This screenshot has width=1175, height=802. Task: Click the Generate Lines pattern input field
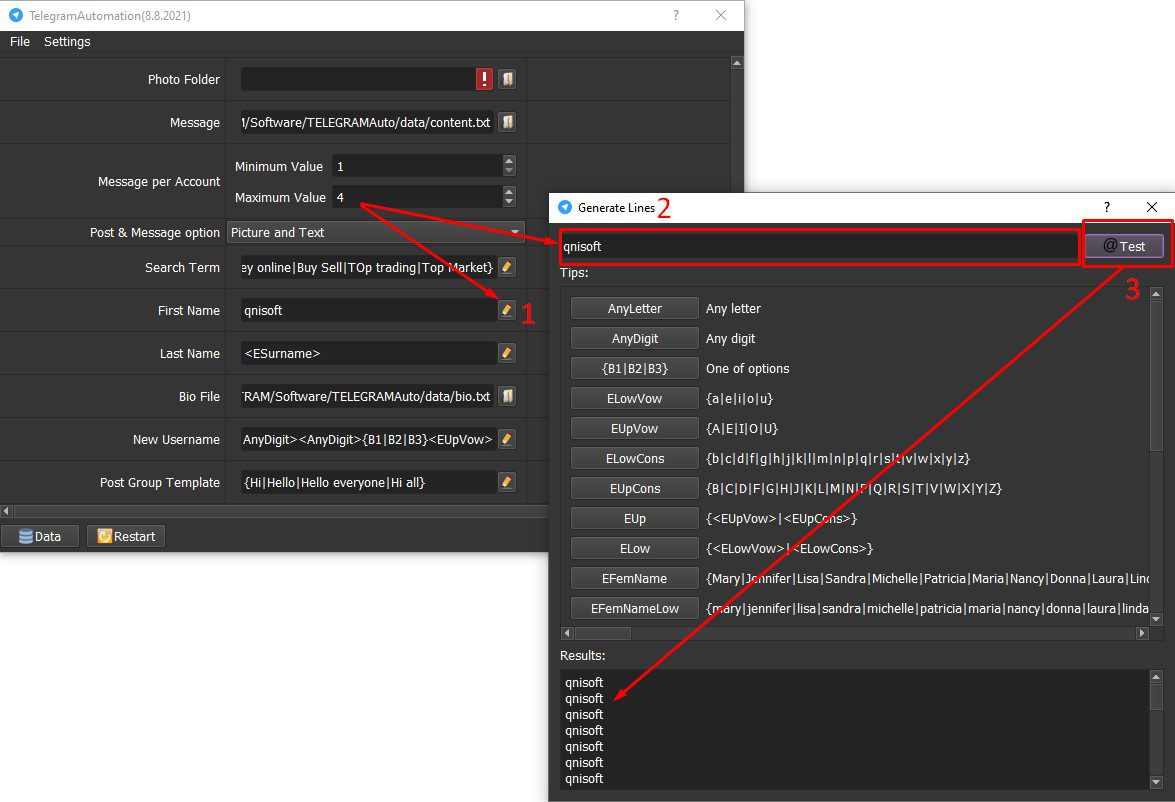818,246
